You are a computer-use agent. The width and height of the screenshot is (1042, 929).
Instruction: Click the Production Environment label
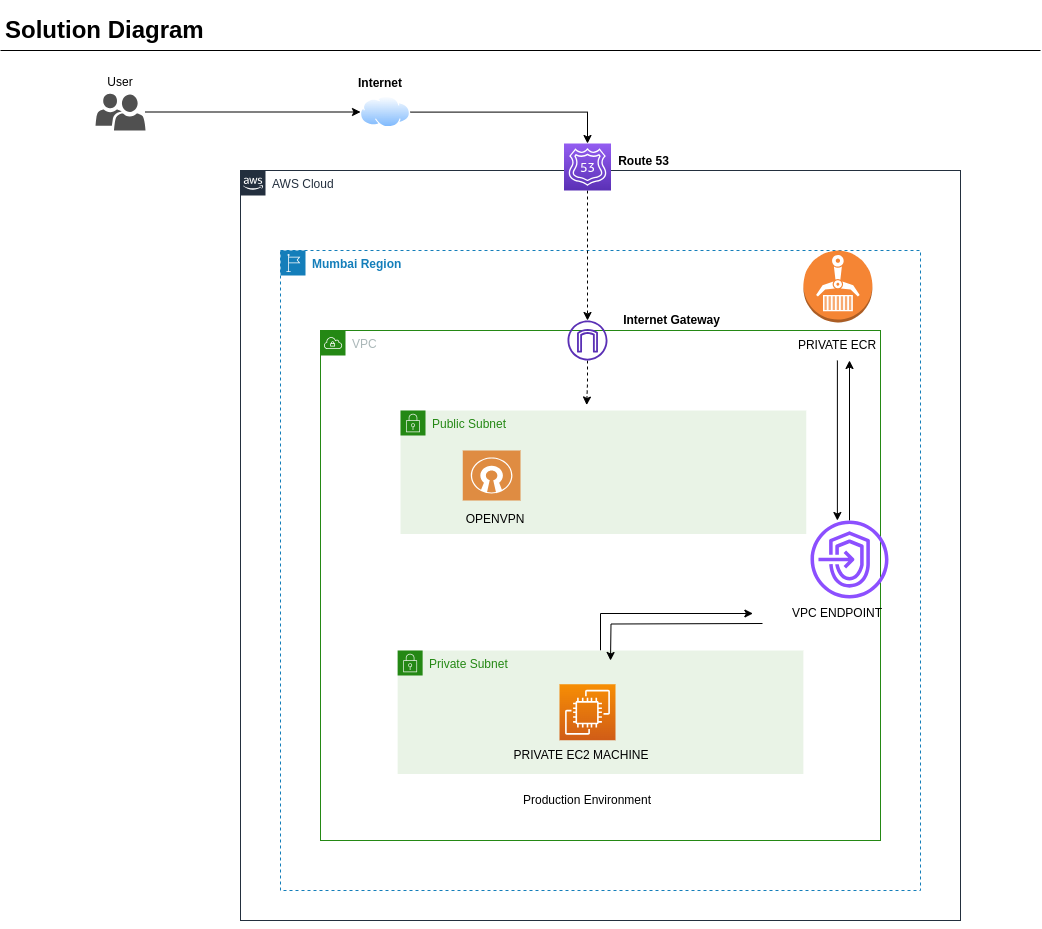coord(587,800)
